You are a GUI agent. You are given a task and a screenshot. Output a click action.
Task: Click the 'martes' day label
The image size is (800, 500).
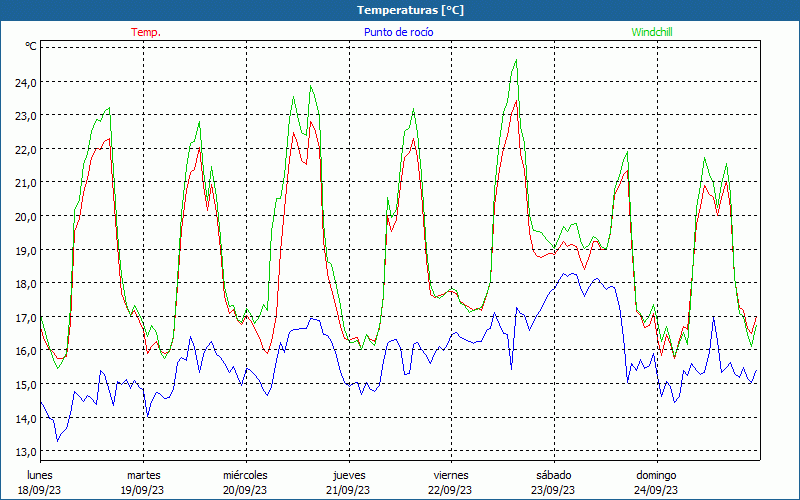click(x=144, y=475)
